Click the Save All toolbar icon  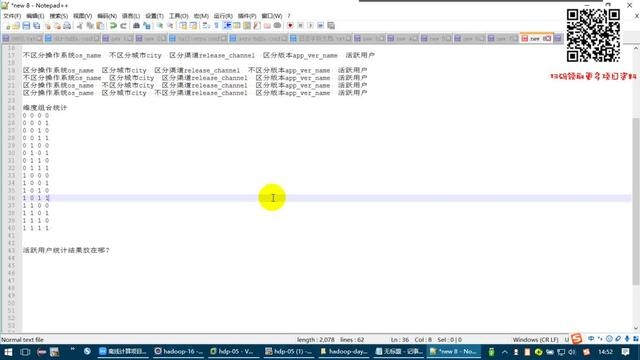[36, 26]
